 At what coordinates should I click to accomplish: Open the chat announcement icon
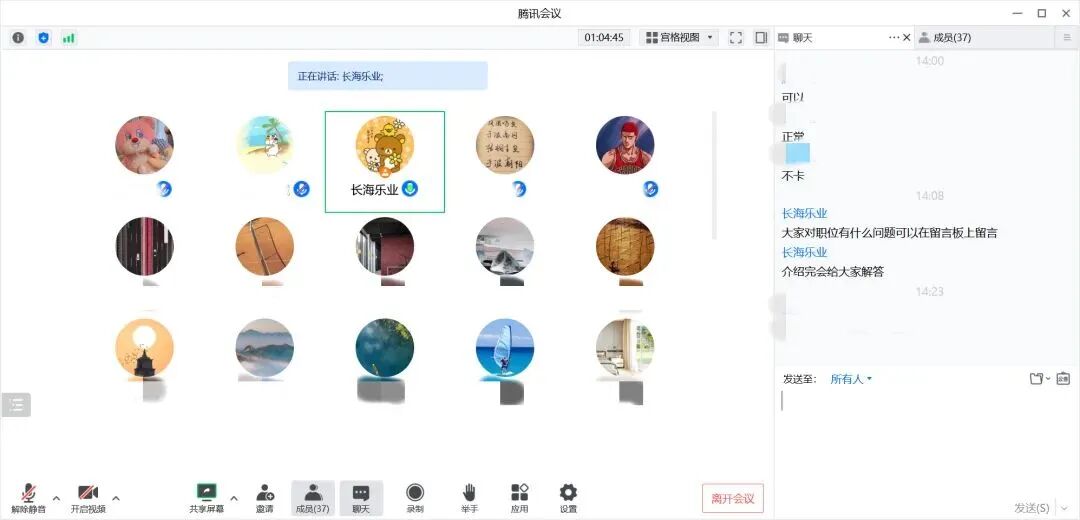pos(1063,378)
